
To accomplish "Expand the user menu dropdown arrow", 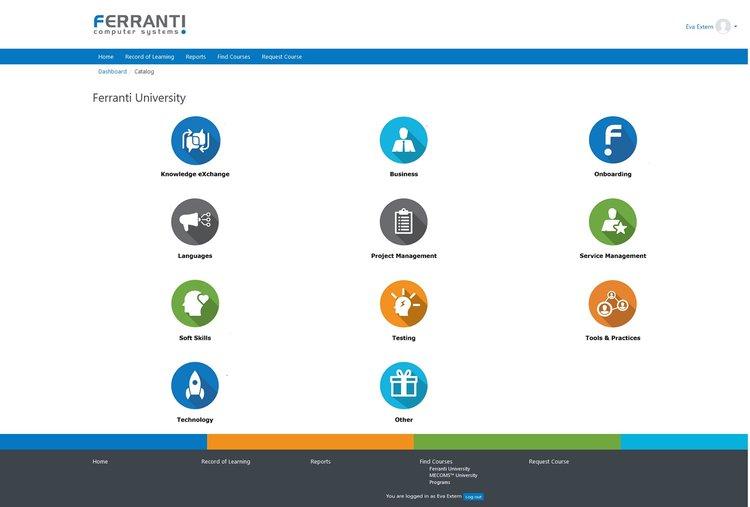I will pyautogui.click(x=736, y=27).
